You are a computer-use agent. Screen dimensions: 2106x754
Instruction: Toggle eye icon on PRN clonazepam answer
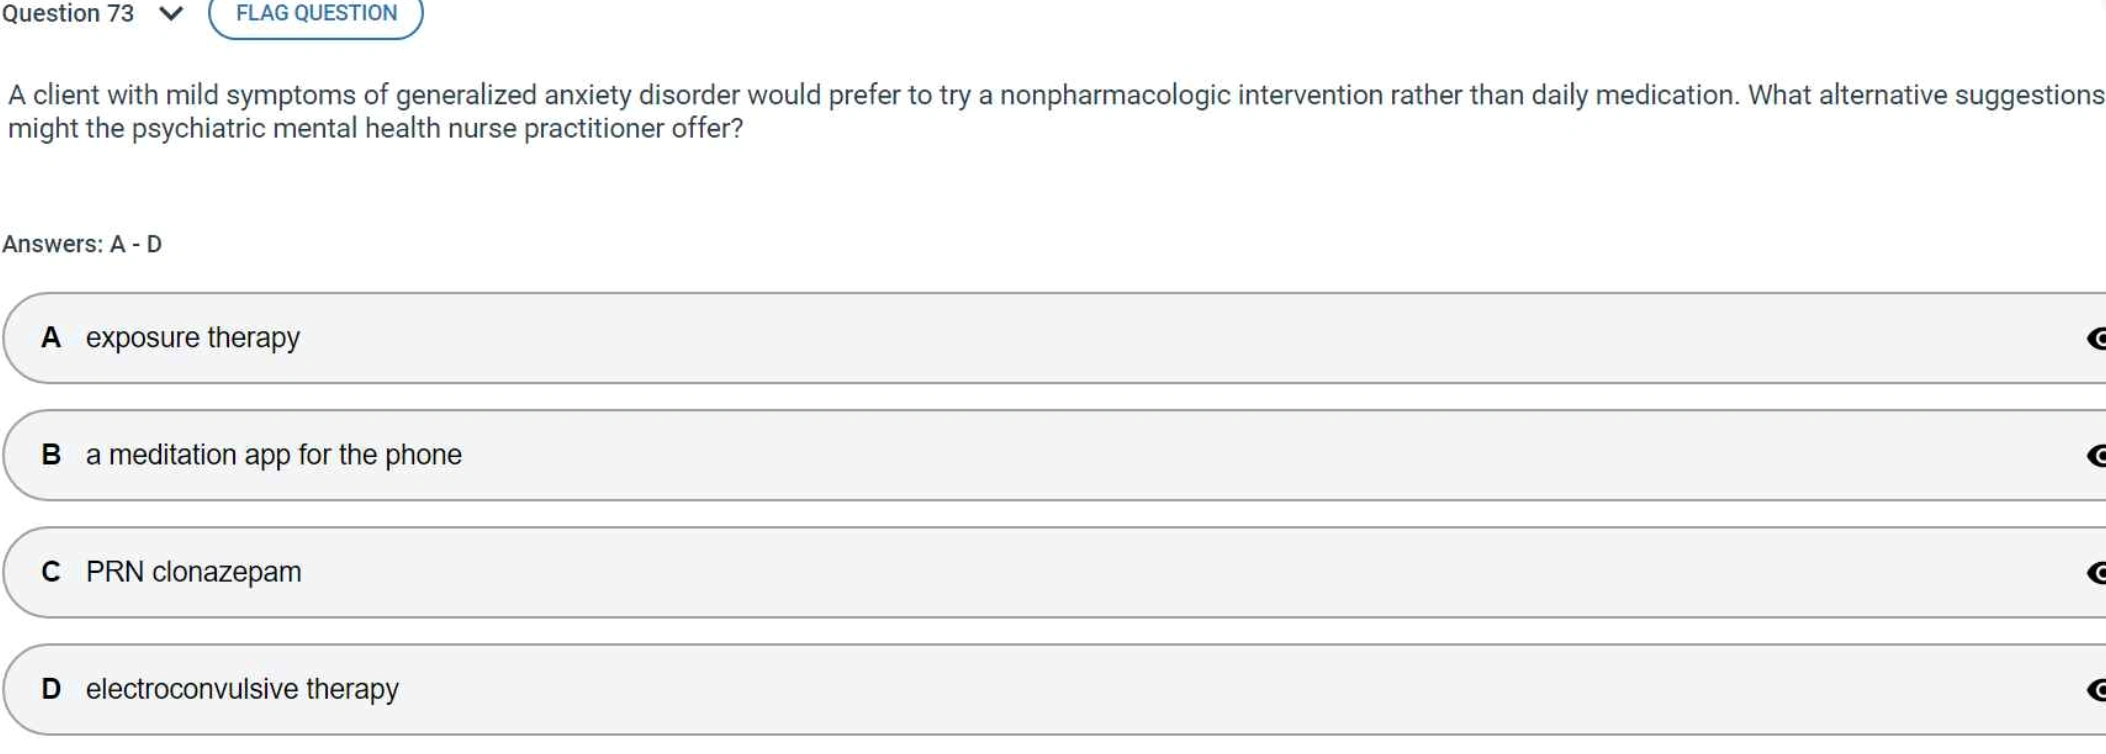pyautogui.click(x=2096, y=573)
